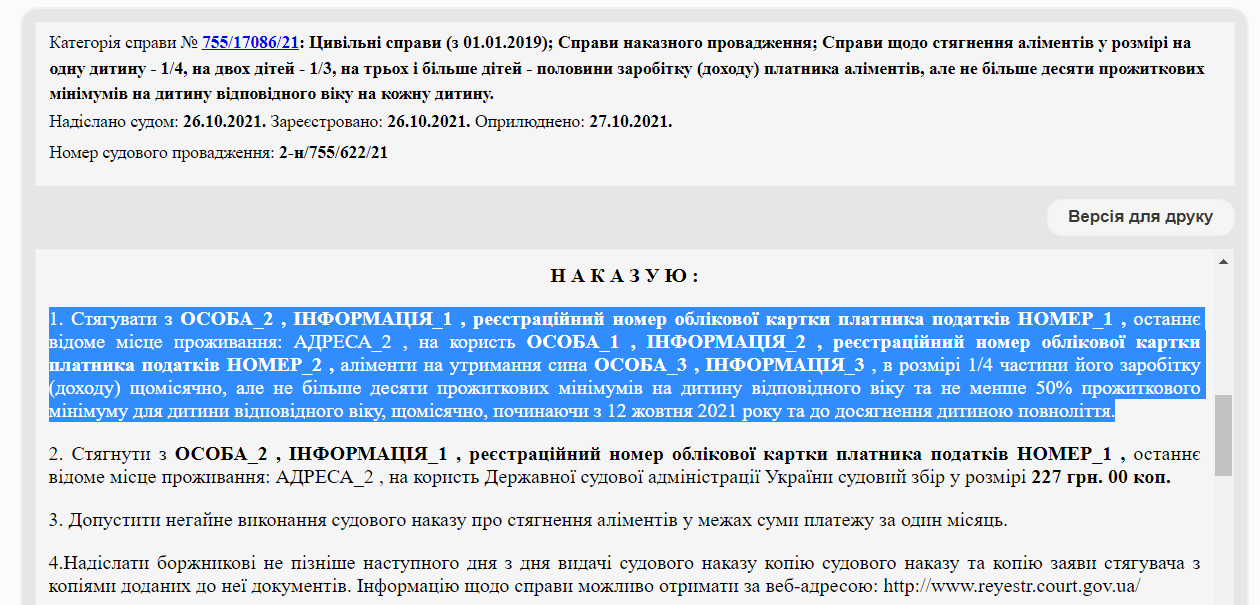Click paragraph 4 'Надіслати боржникові'

626,575
